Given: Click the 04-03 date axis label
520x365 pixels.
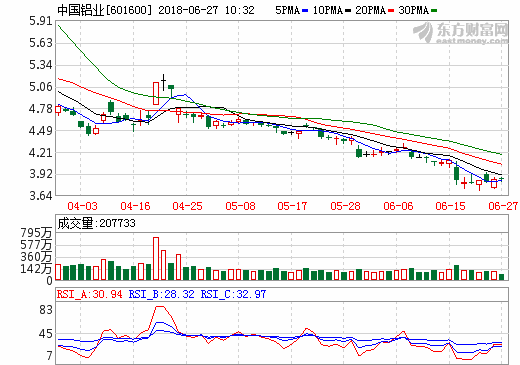Looking at the screenshot, I should click(x=82, y=206).
